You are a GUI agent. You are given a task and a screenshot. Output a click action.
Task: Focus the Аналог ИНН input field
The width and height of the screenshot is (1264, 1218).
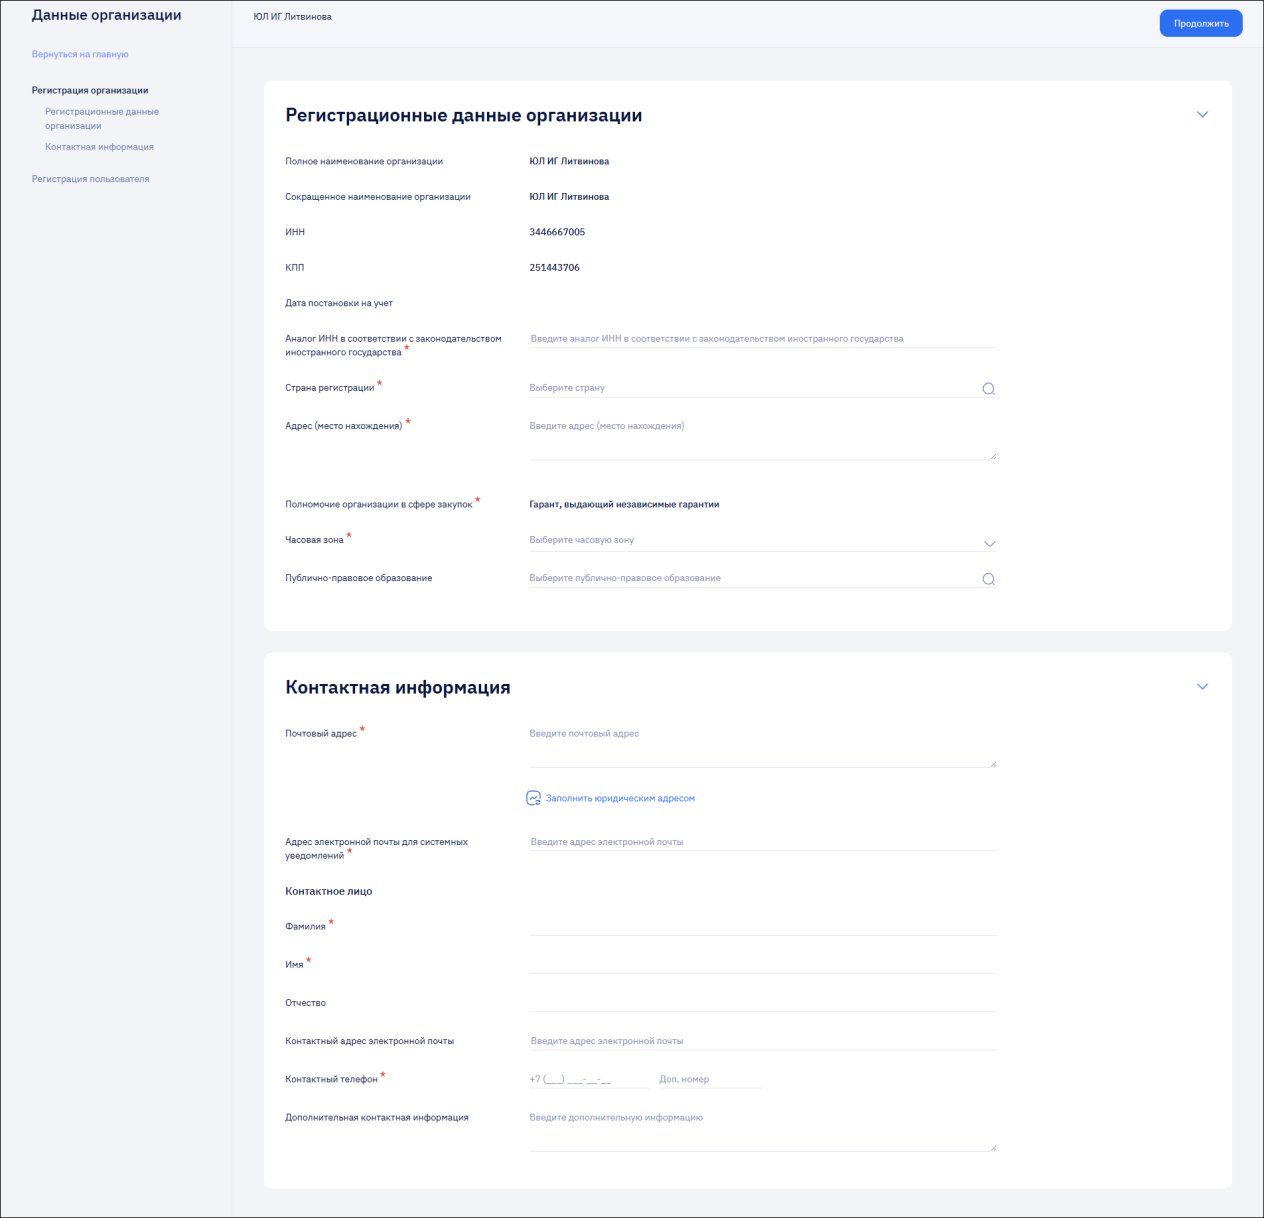tap(762, 339)
